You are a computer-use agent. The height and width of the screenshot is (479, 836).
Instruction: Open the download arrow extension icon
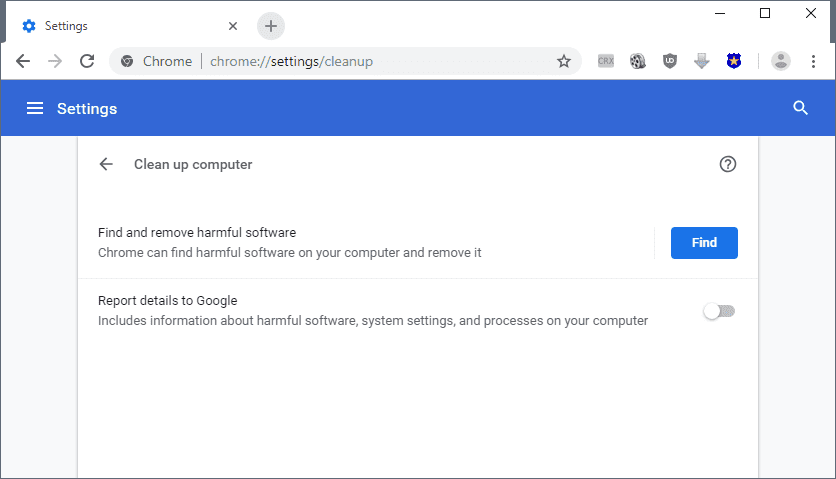pyautogui.click(x=702, y=61)
